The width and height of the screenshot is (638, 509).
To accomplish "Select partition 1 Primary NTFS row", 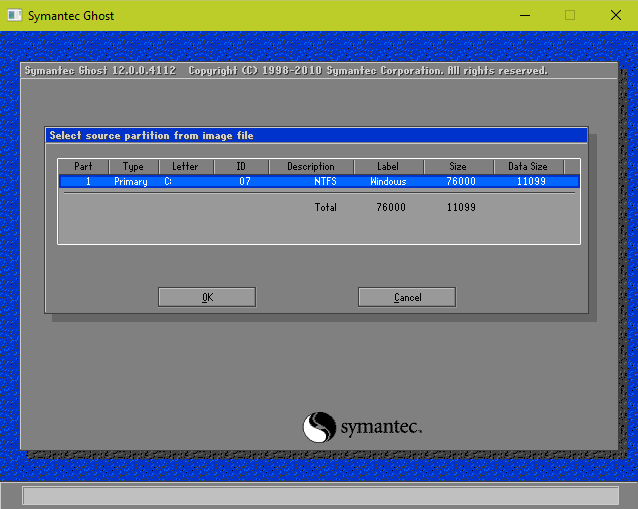I will pos(319,181).
